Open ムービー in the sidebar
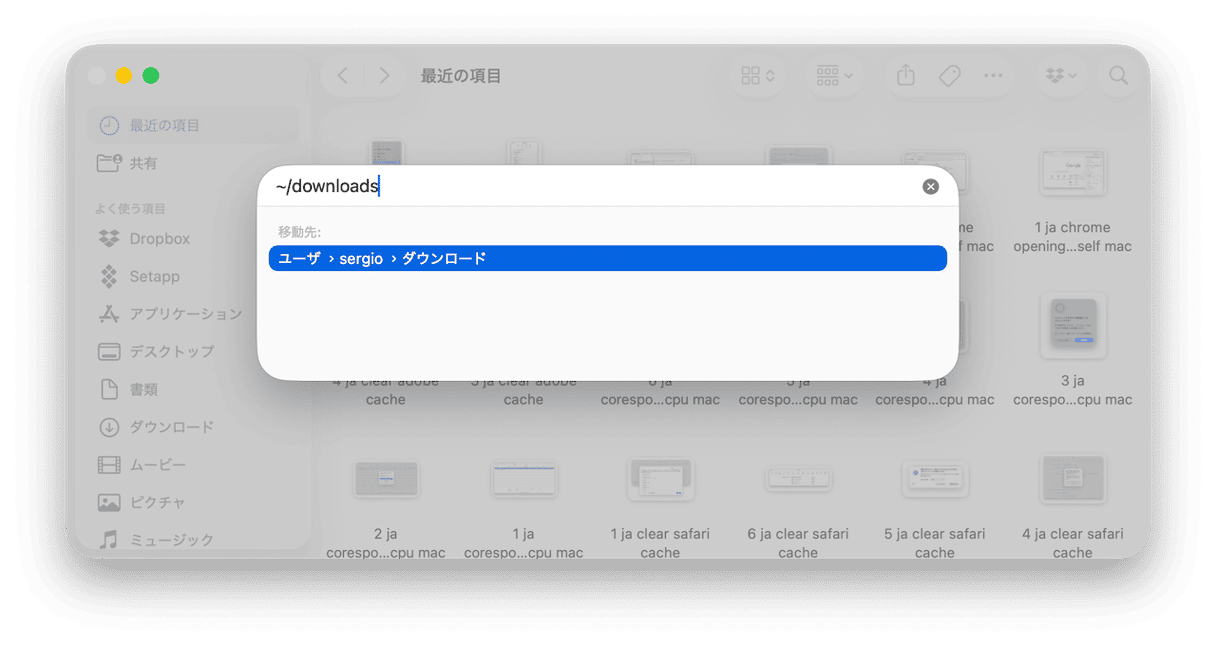Image resolution: width=1216 pixels, height=646 pixels. (x=192, y=465)
